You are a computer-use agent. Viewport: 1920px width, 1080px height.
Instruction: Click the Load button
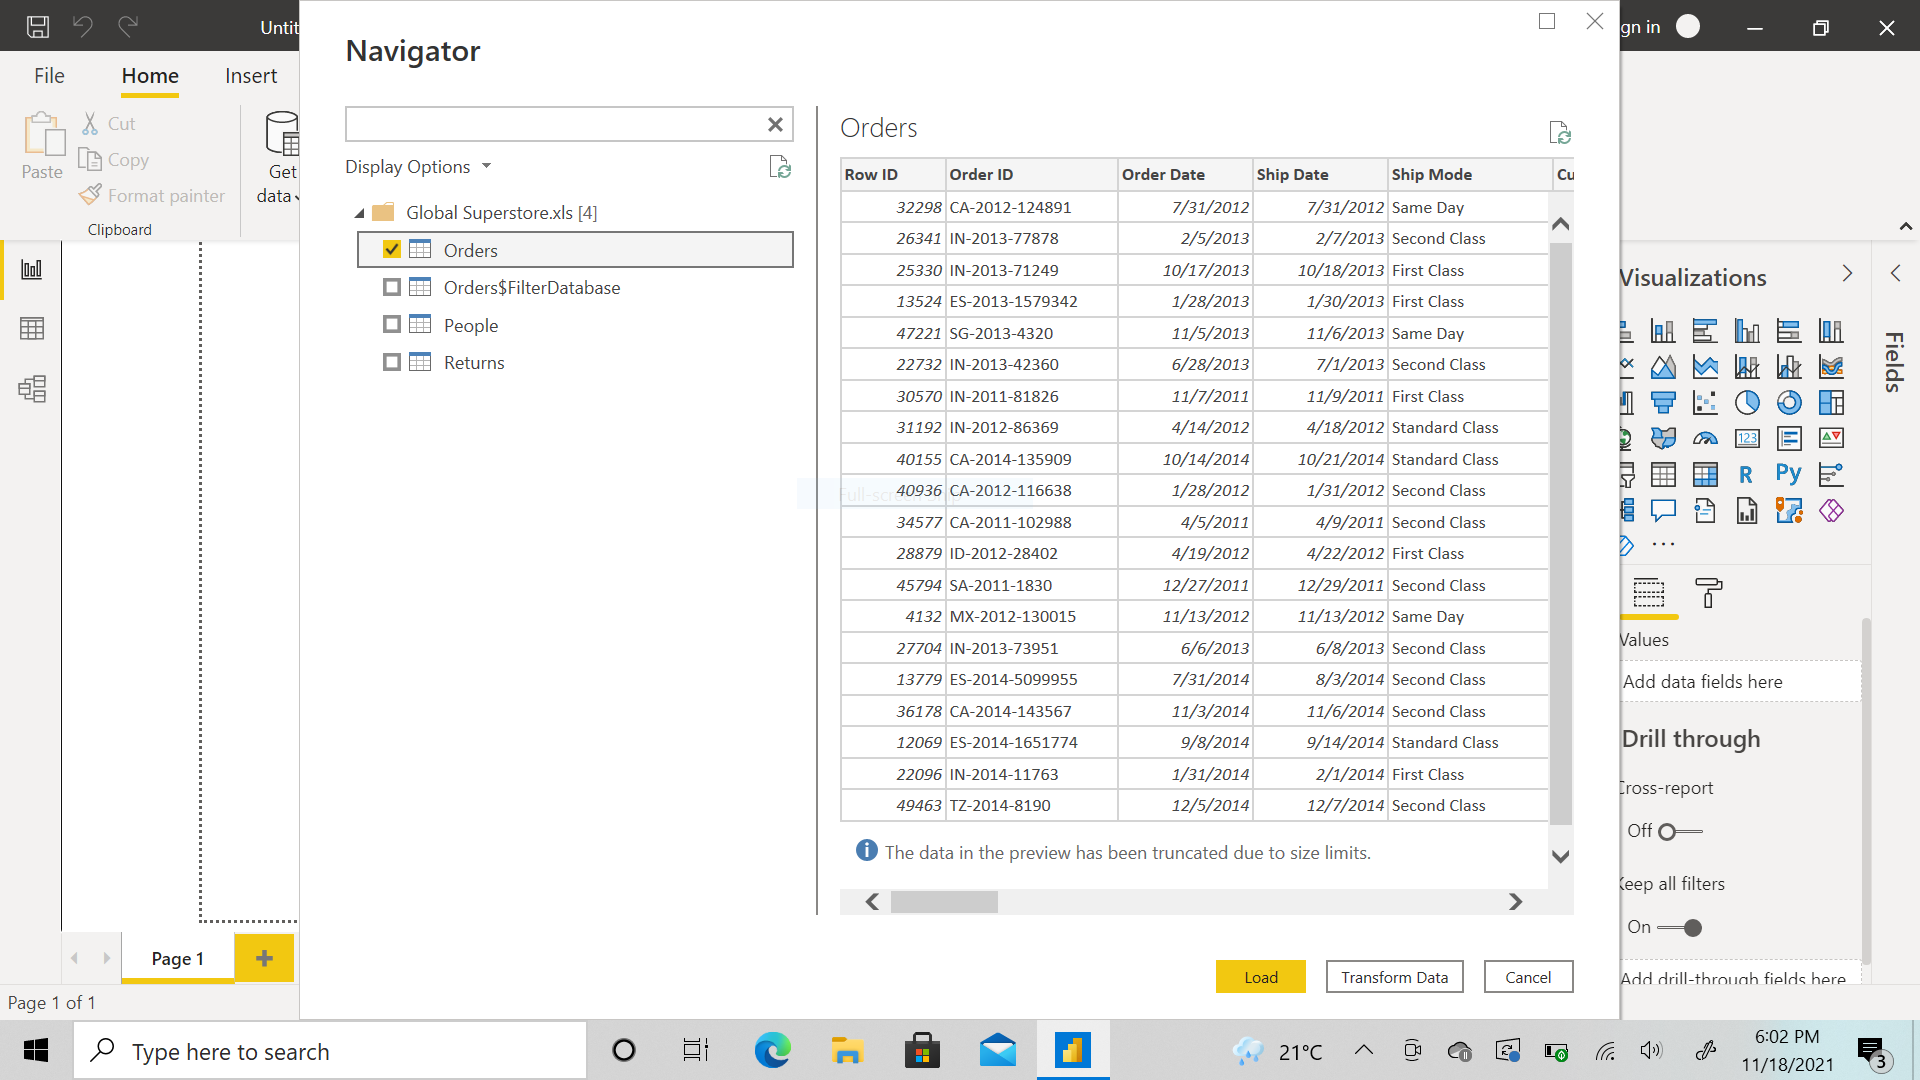point(1260,977)
